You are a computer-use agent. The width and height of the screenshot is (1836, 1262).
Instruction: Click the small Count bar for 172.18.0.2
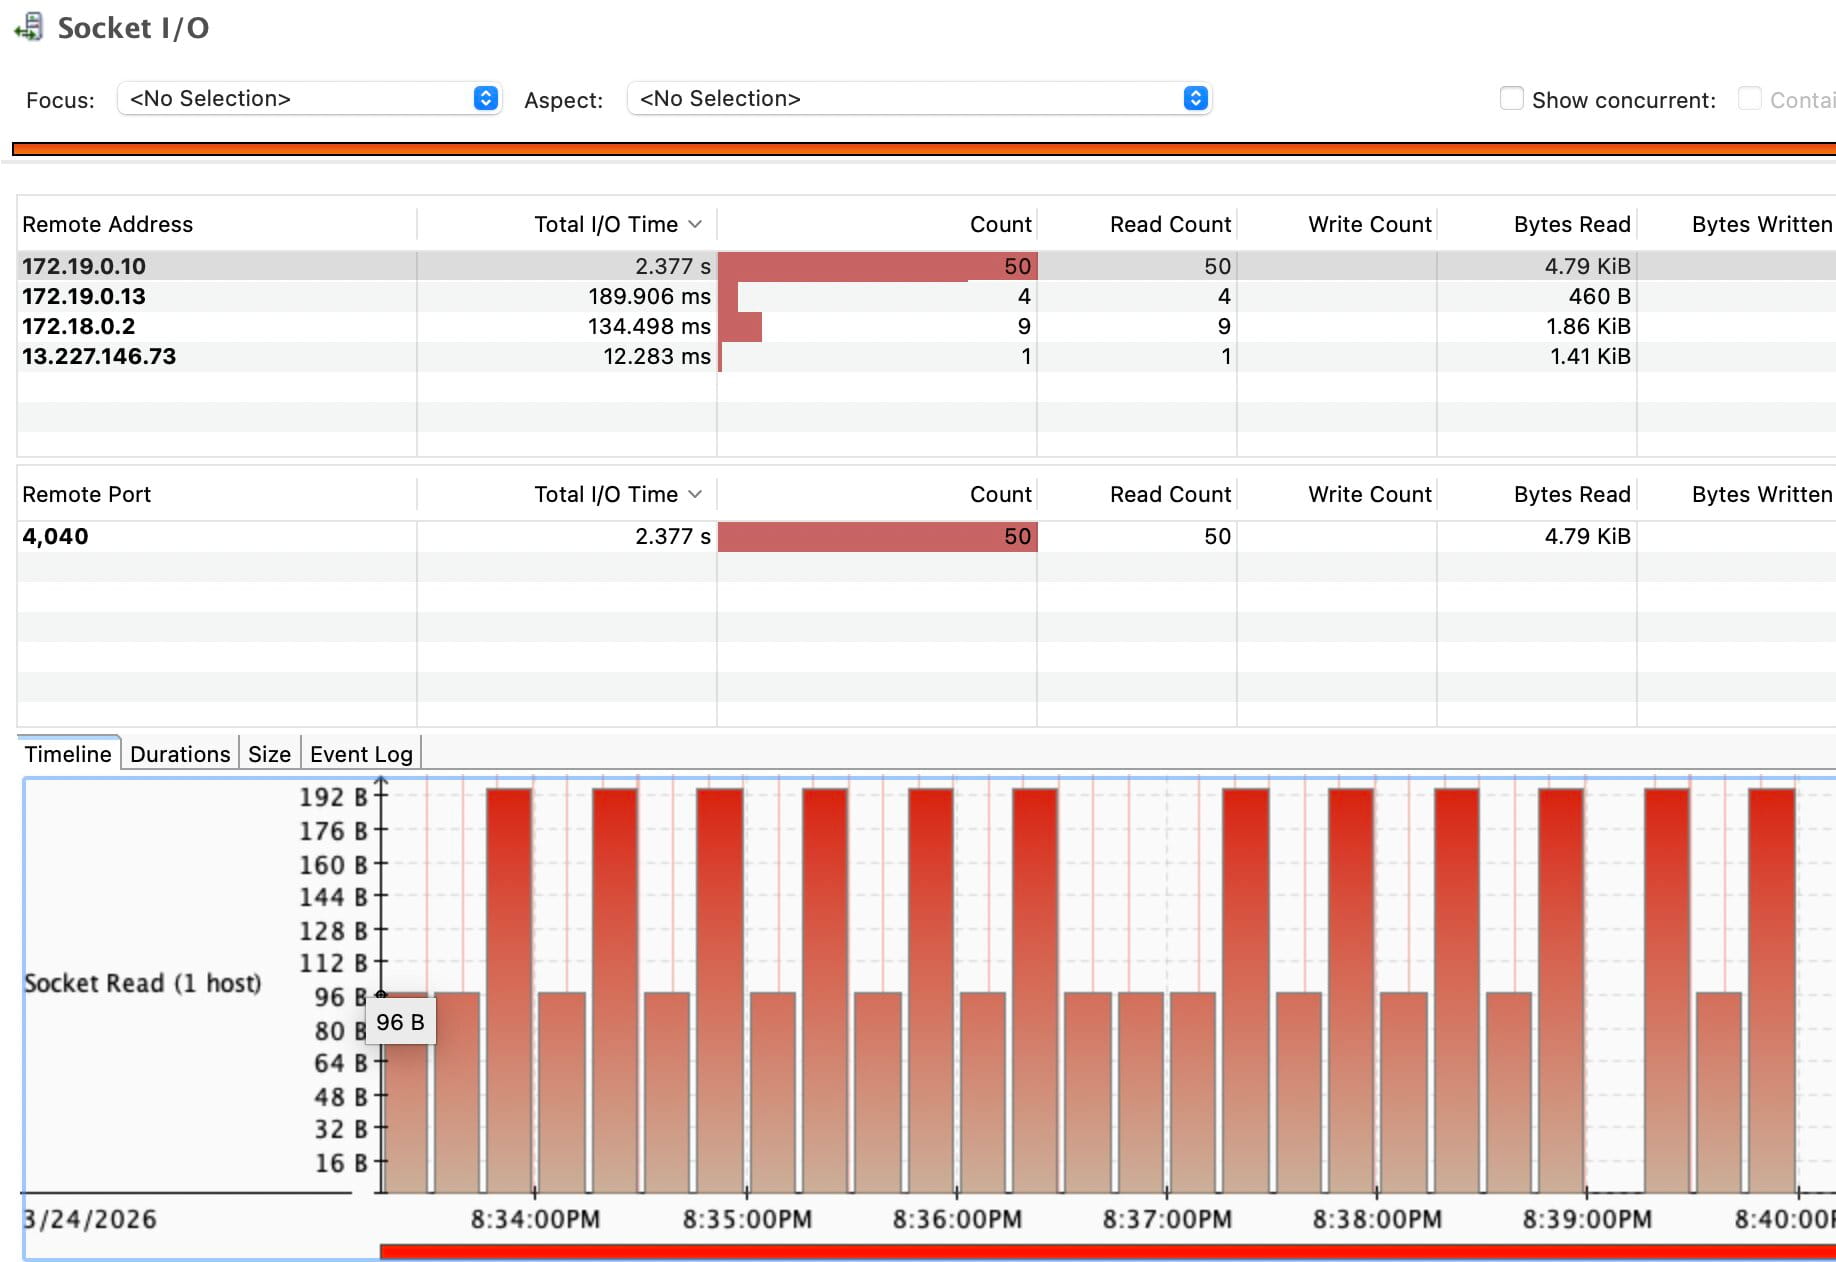[x=740, y=326]
